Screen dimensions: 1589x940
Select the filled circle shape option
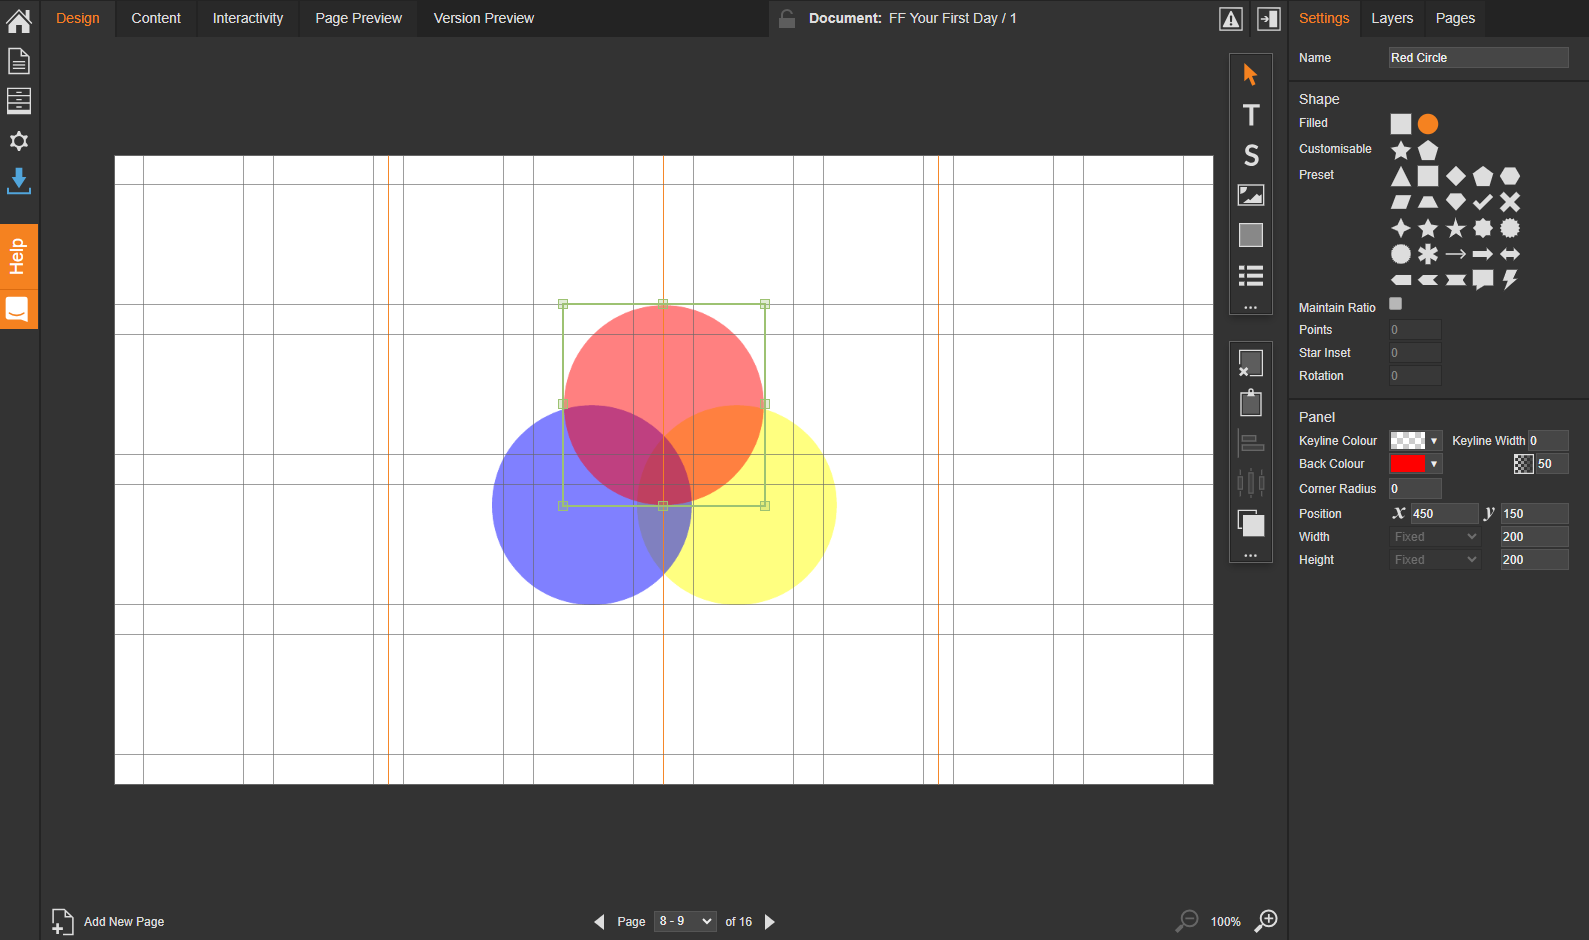pyautogui.click(x=1428, y=124)
